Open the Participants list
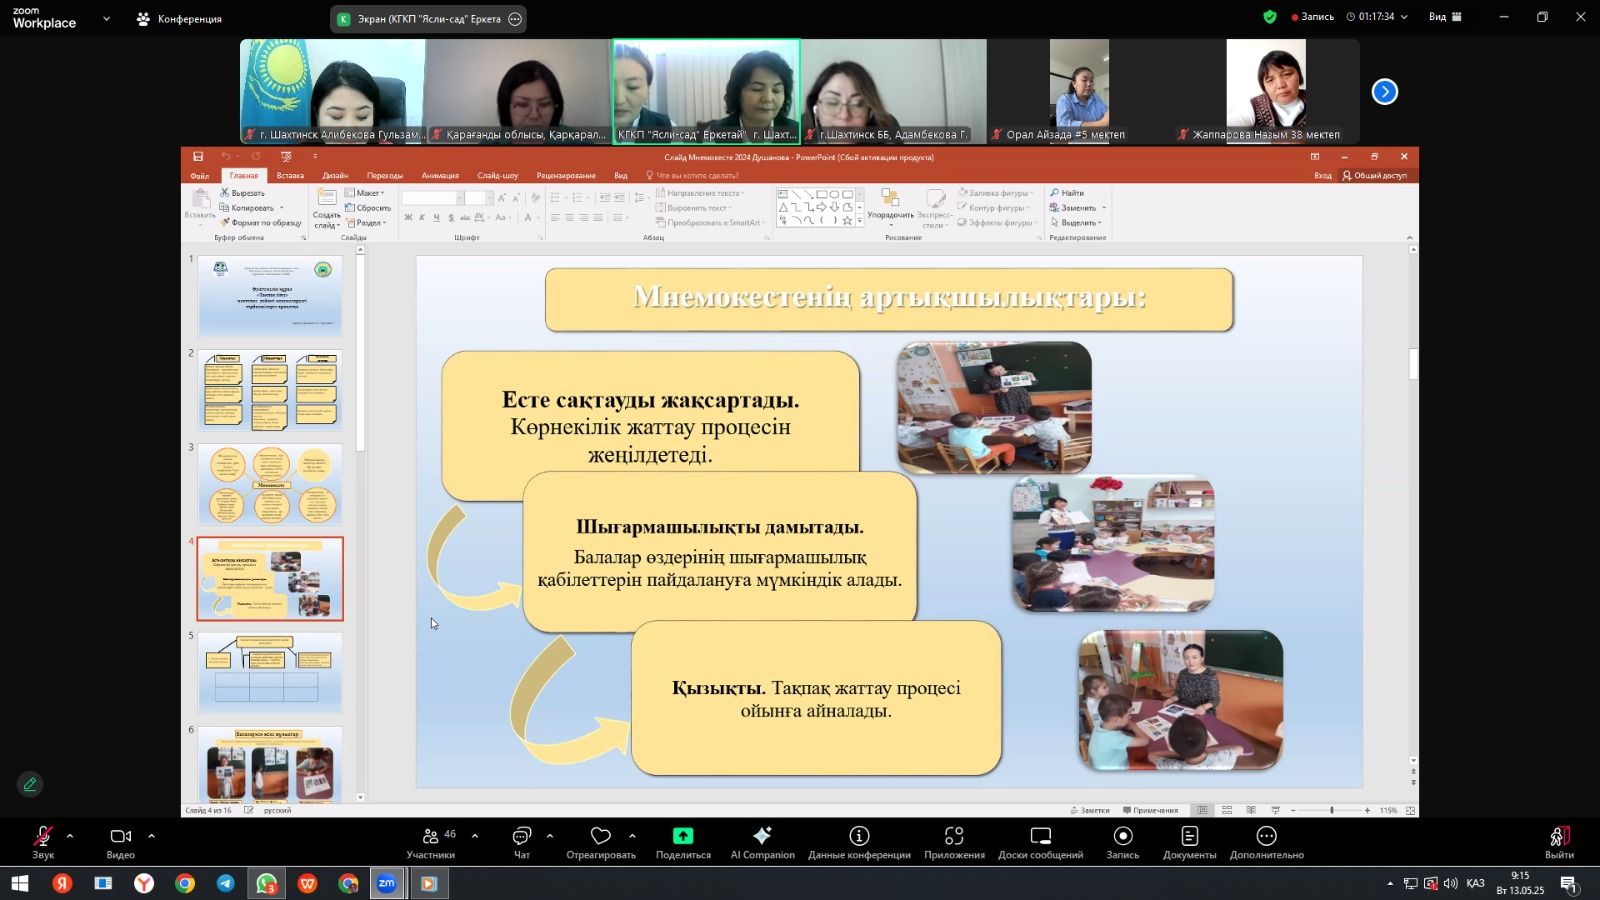 pyautogui.click(x=431, y=841)
